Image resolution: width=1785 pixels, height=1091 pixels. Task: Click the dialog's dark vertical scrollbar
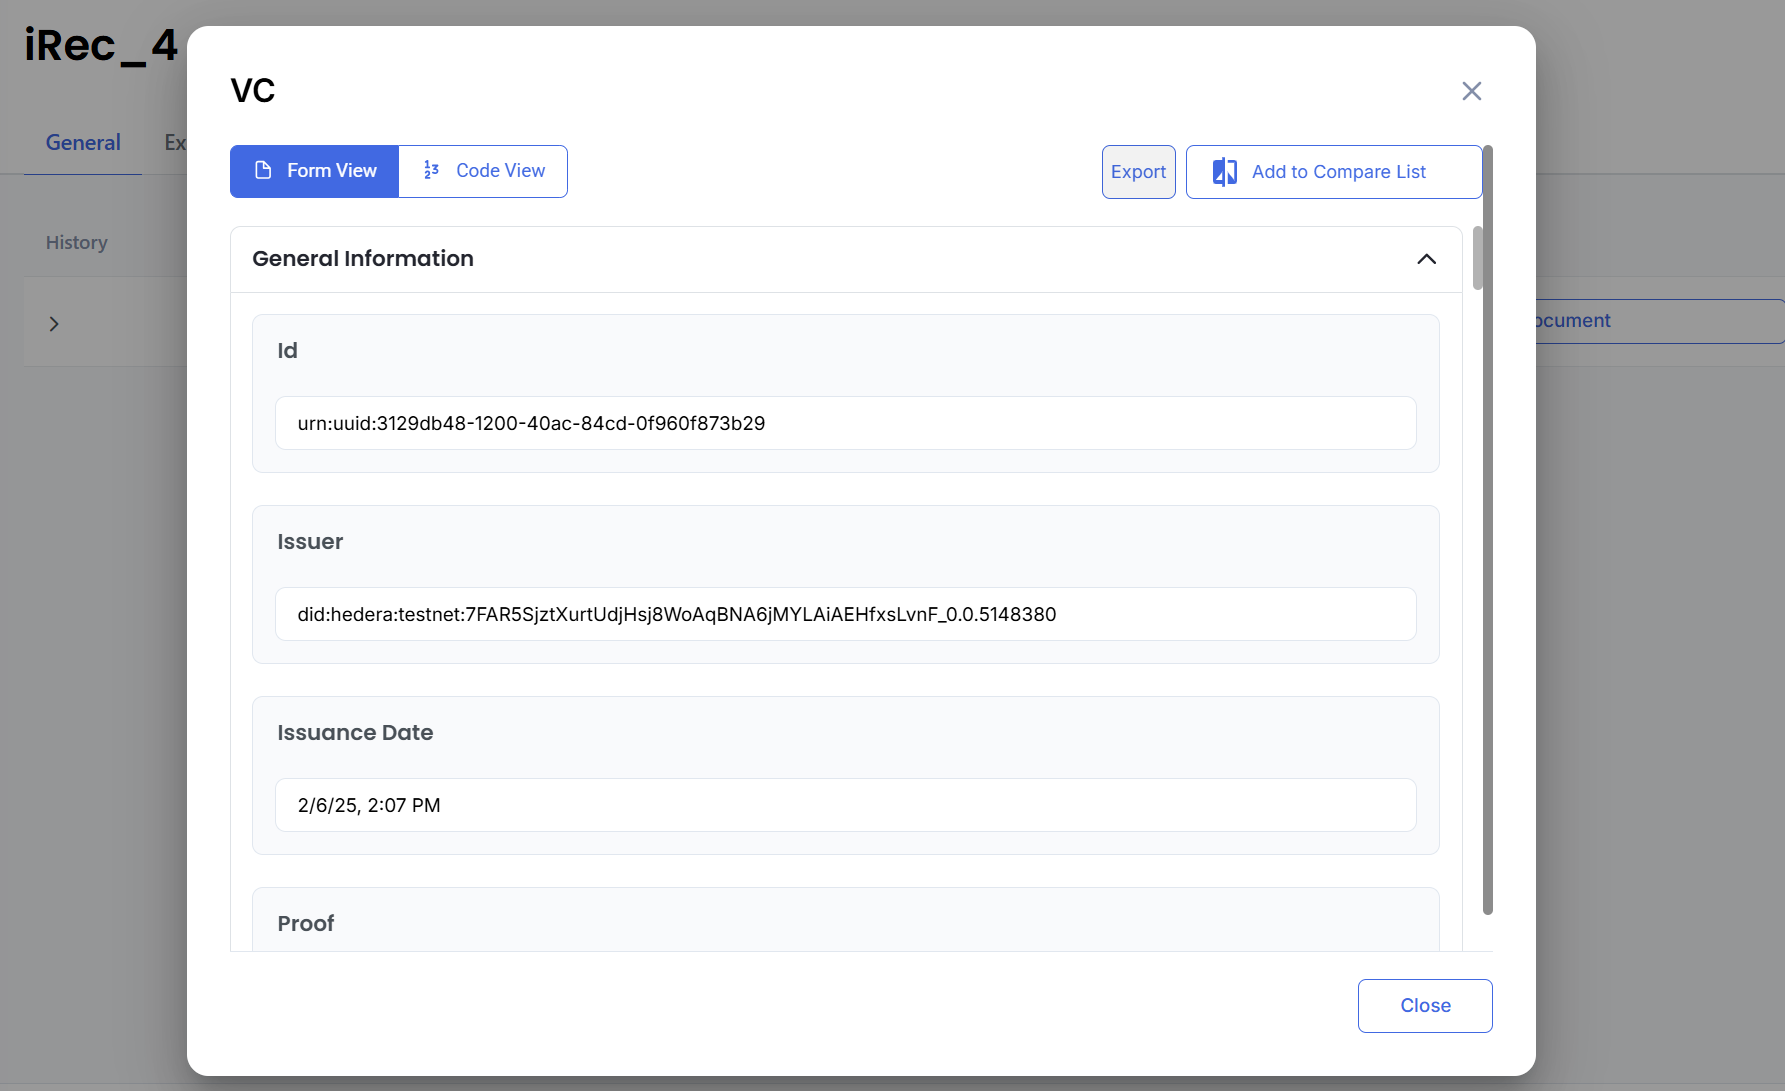(1487, 530)
